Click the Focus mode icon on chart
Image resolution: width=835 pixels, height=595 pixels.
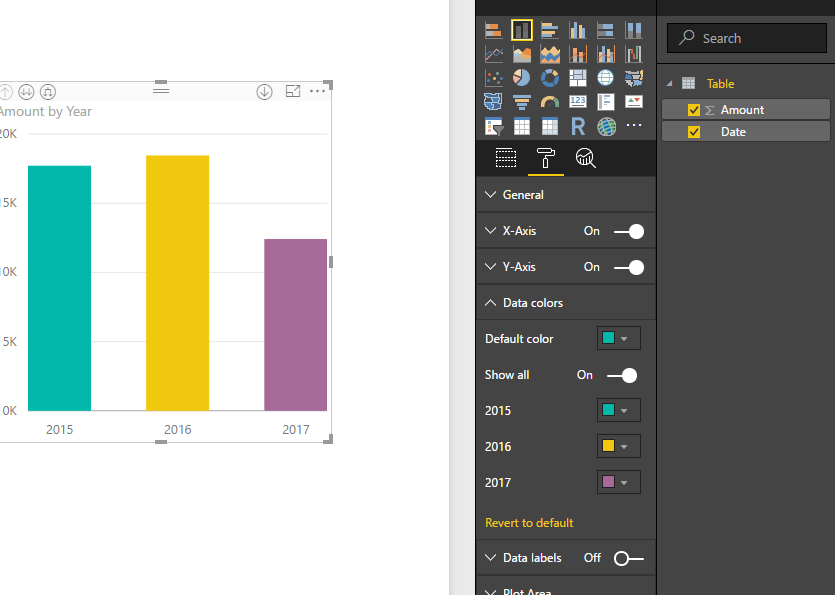[x=293, y=92]
